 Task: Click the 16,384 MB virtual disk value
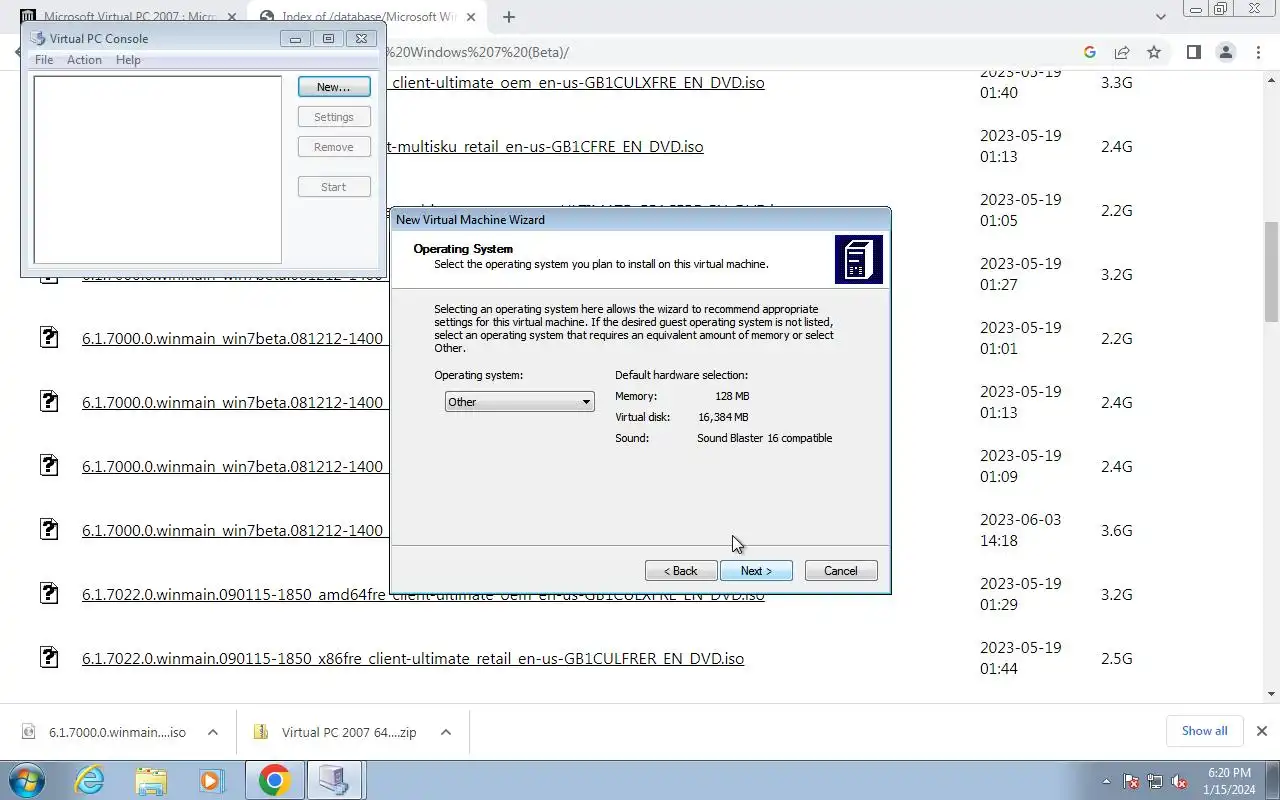tap(723, 417)
